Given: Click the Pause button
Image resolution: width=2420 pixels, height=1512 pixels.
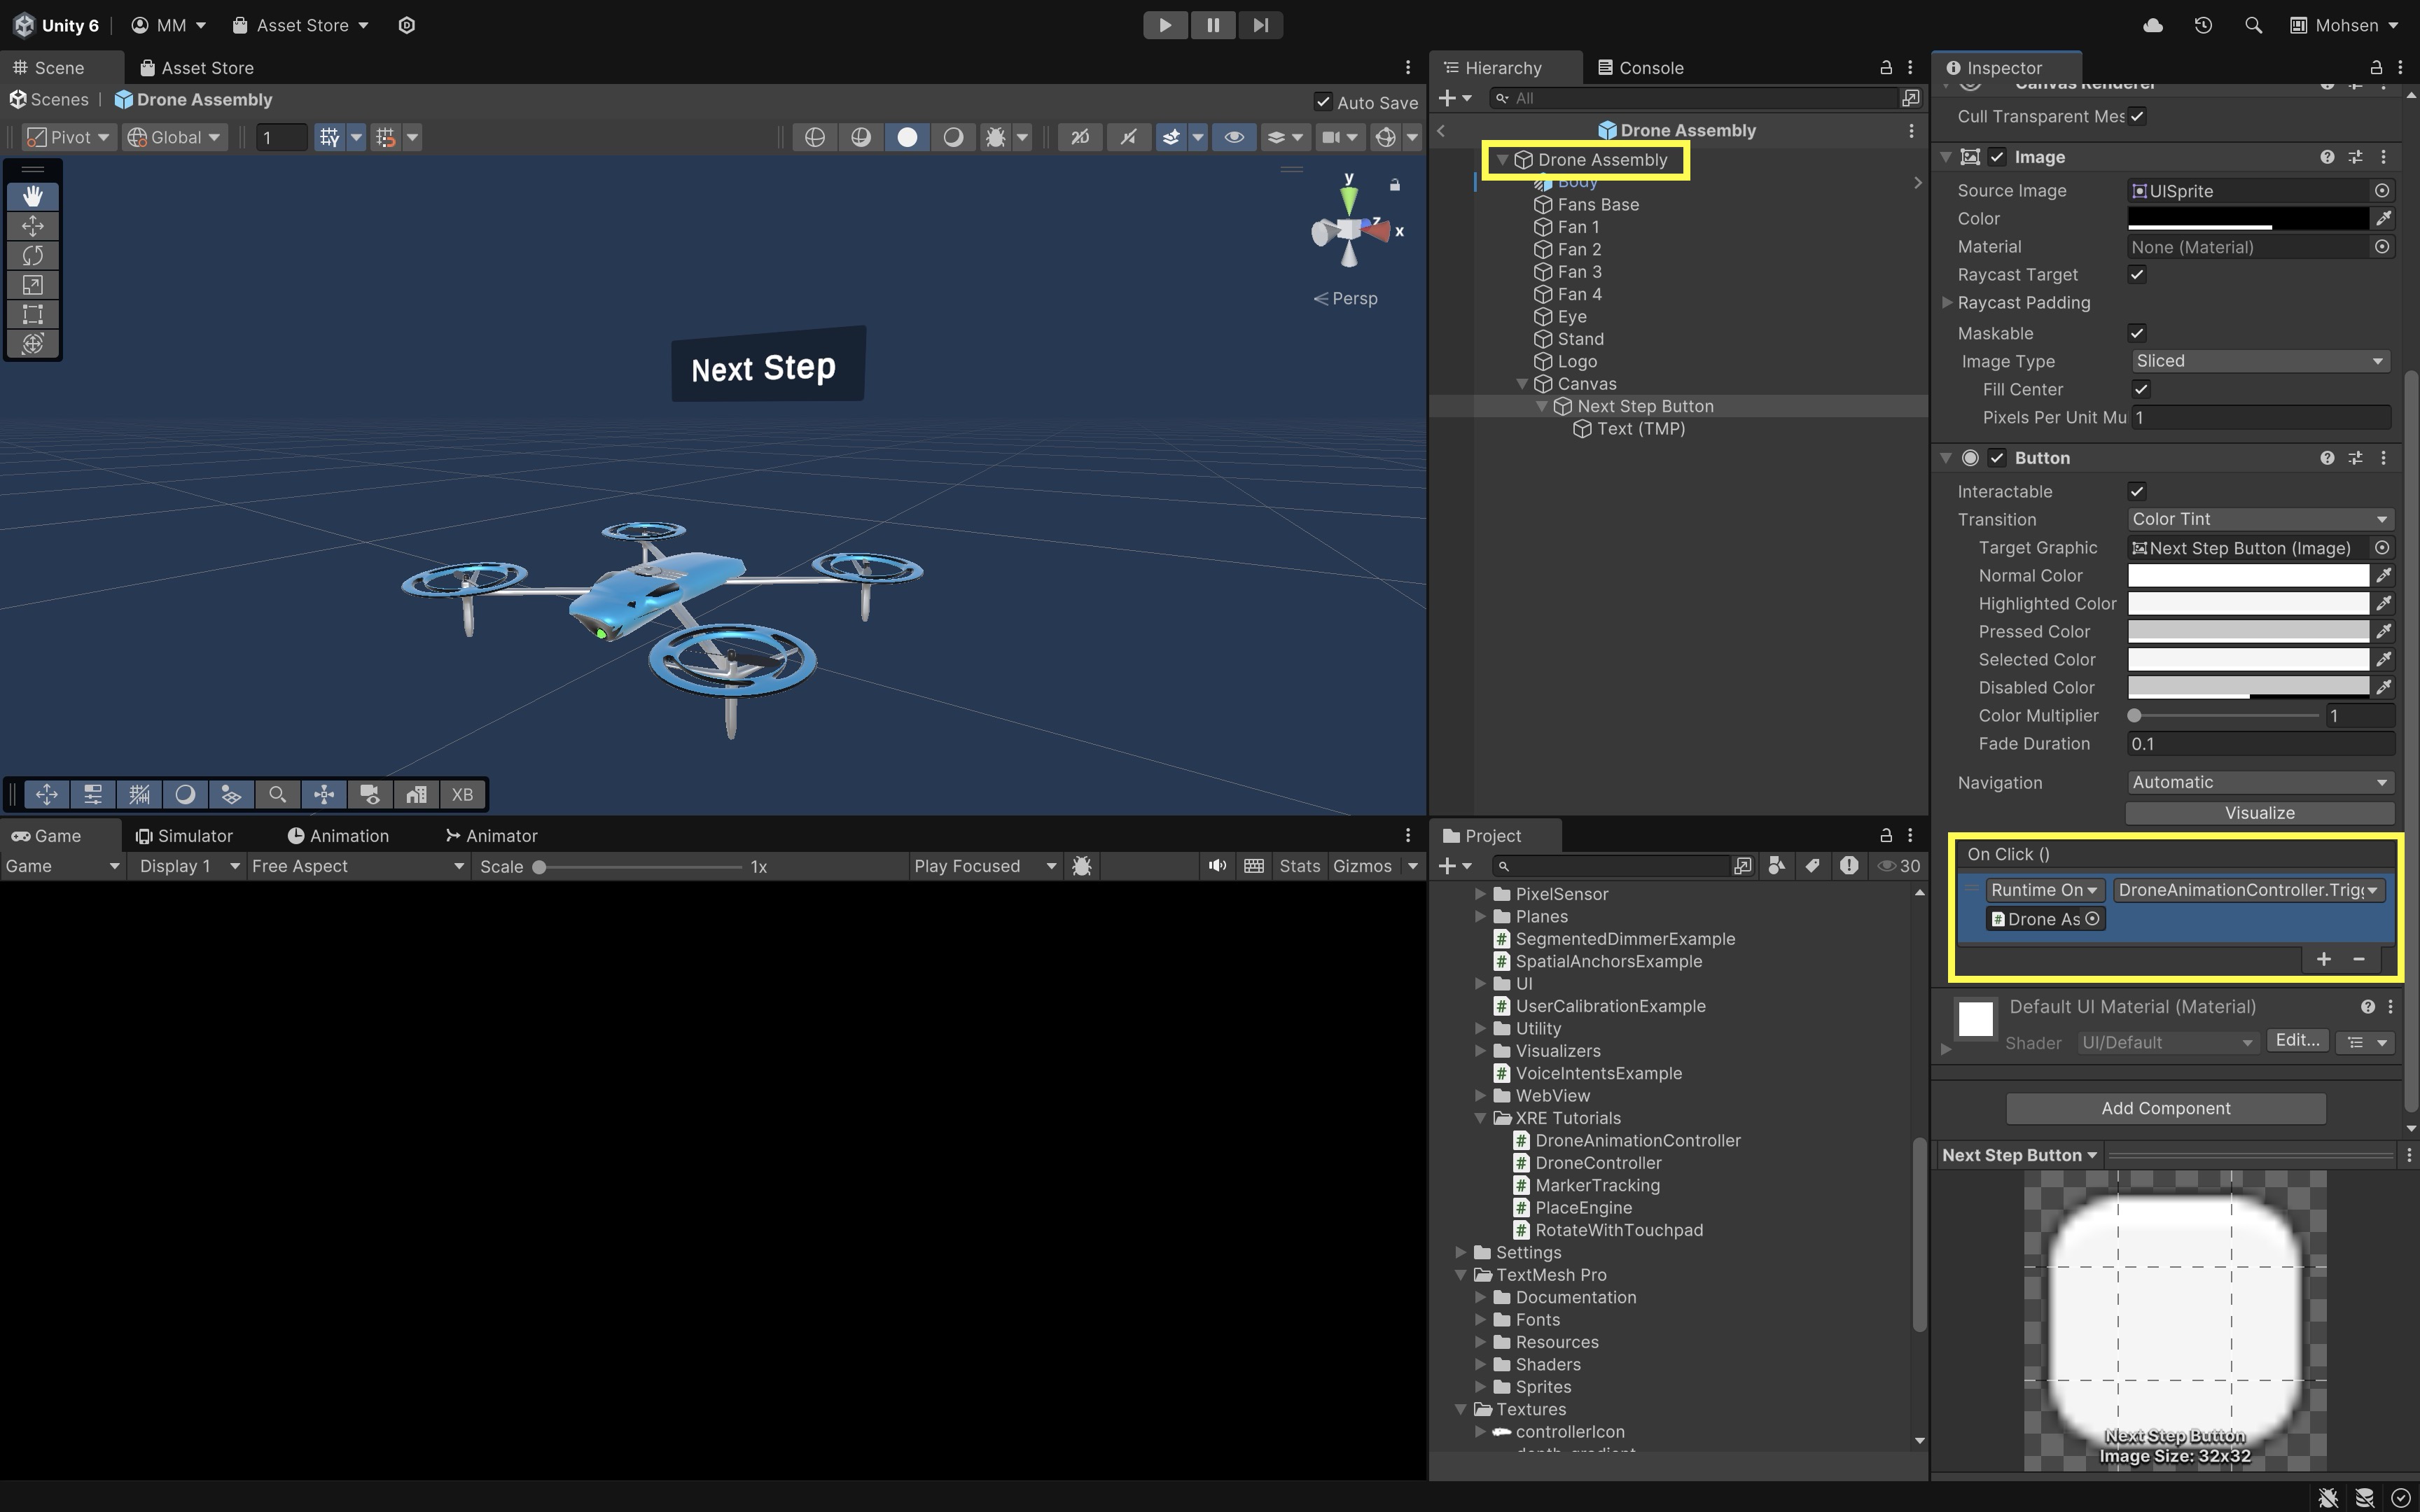Looking at the screenshot, I should point(1212,25).
